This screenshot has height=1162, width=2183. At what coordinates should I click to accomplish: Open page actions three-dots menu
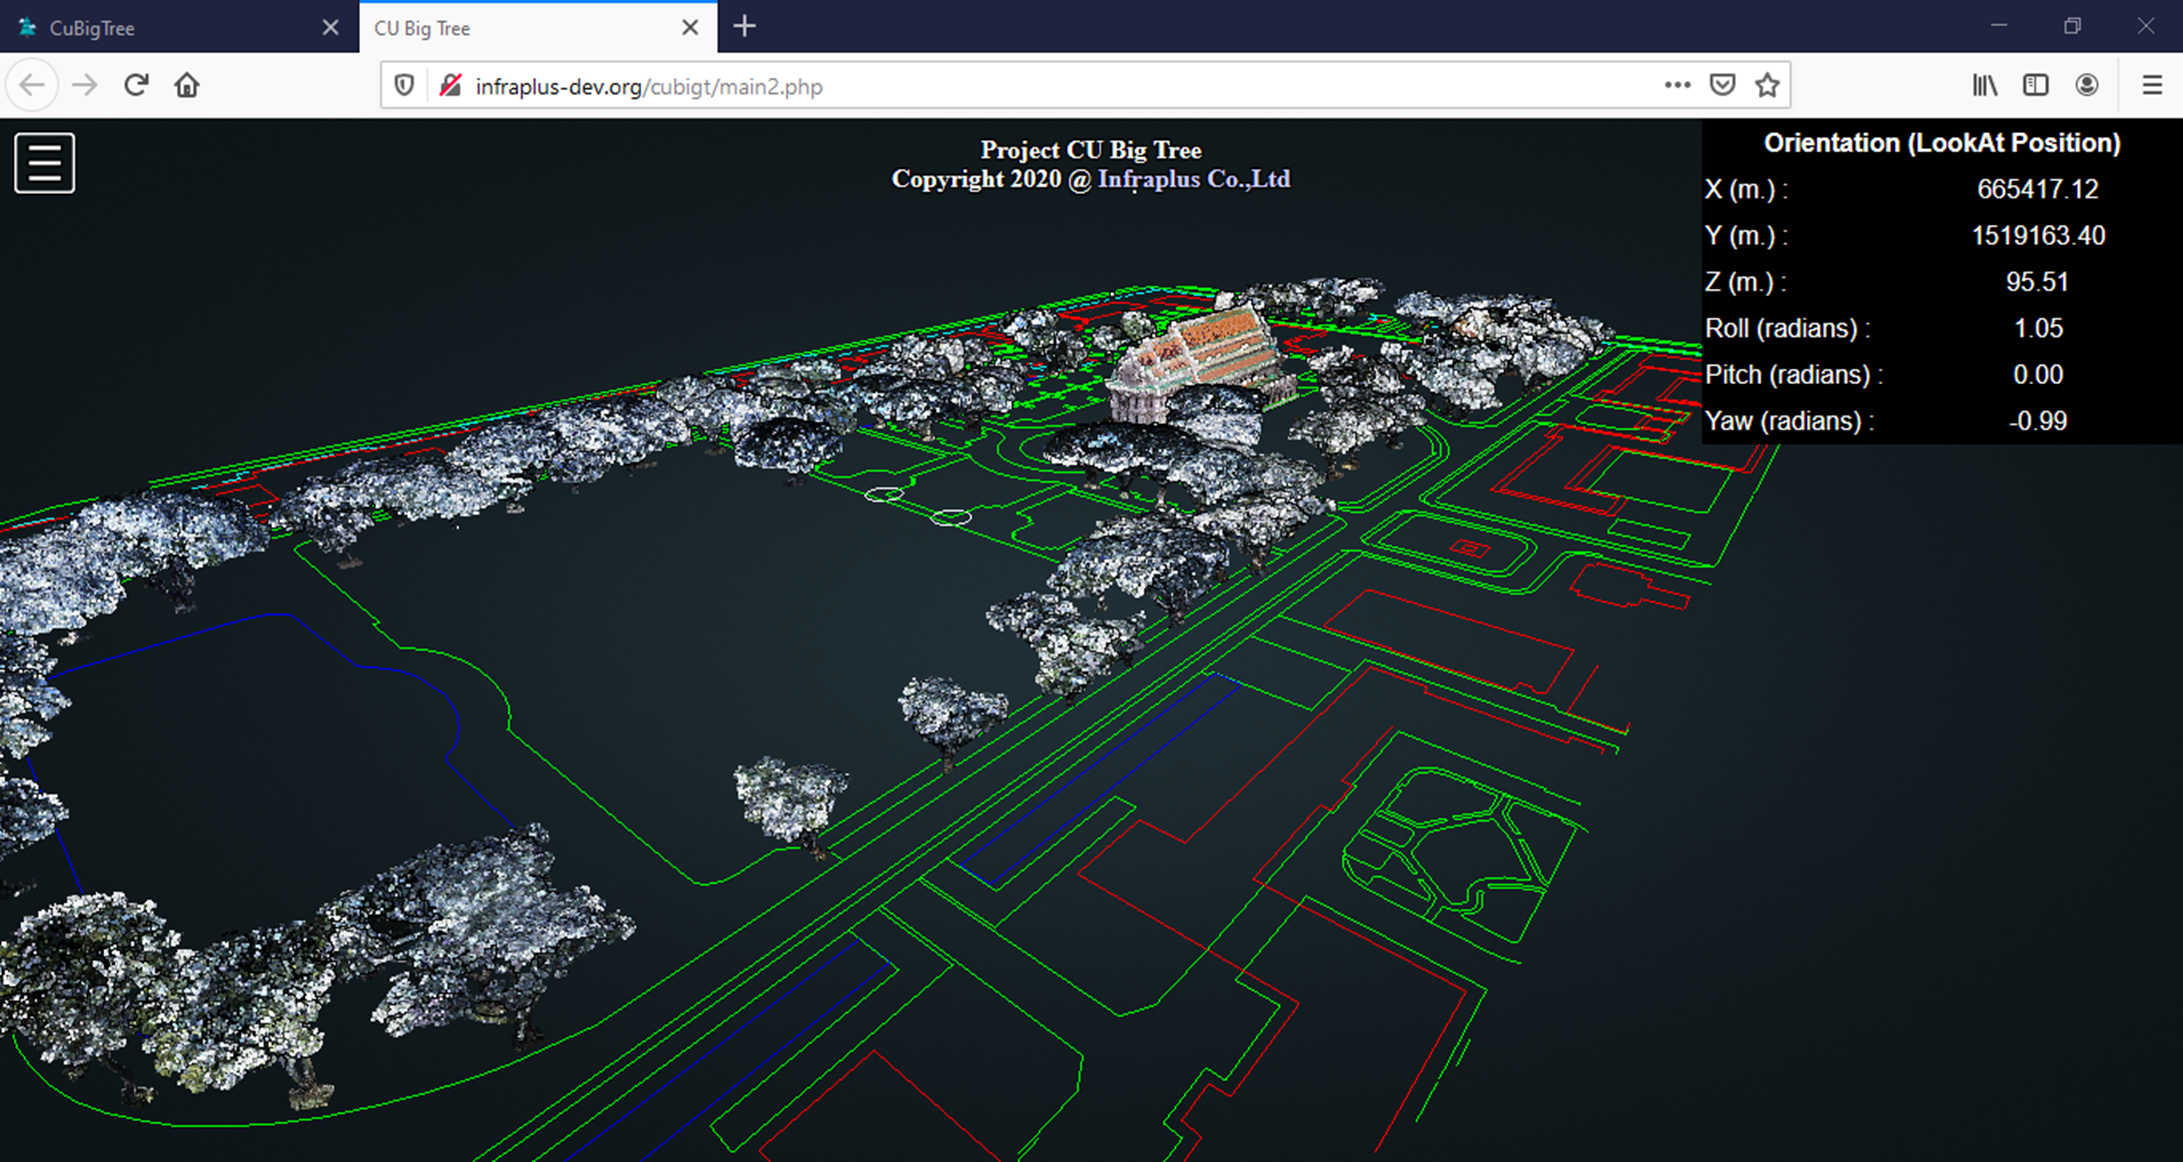pos(1677,86)
